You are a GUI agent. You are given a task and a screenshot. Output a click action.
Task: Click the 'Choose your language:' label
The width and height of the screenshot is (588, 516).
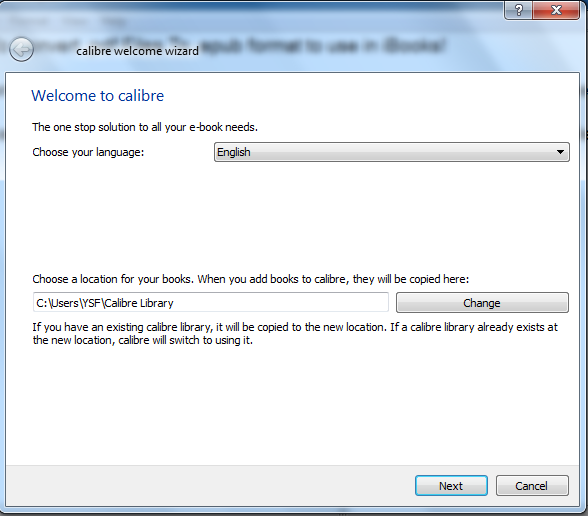click(x=88, y=152)
